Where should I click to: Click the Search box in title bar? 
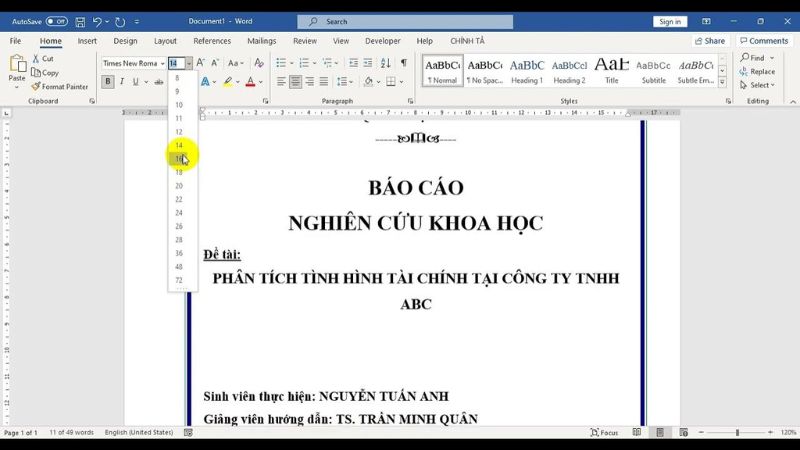(x=405, y=21)
